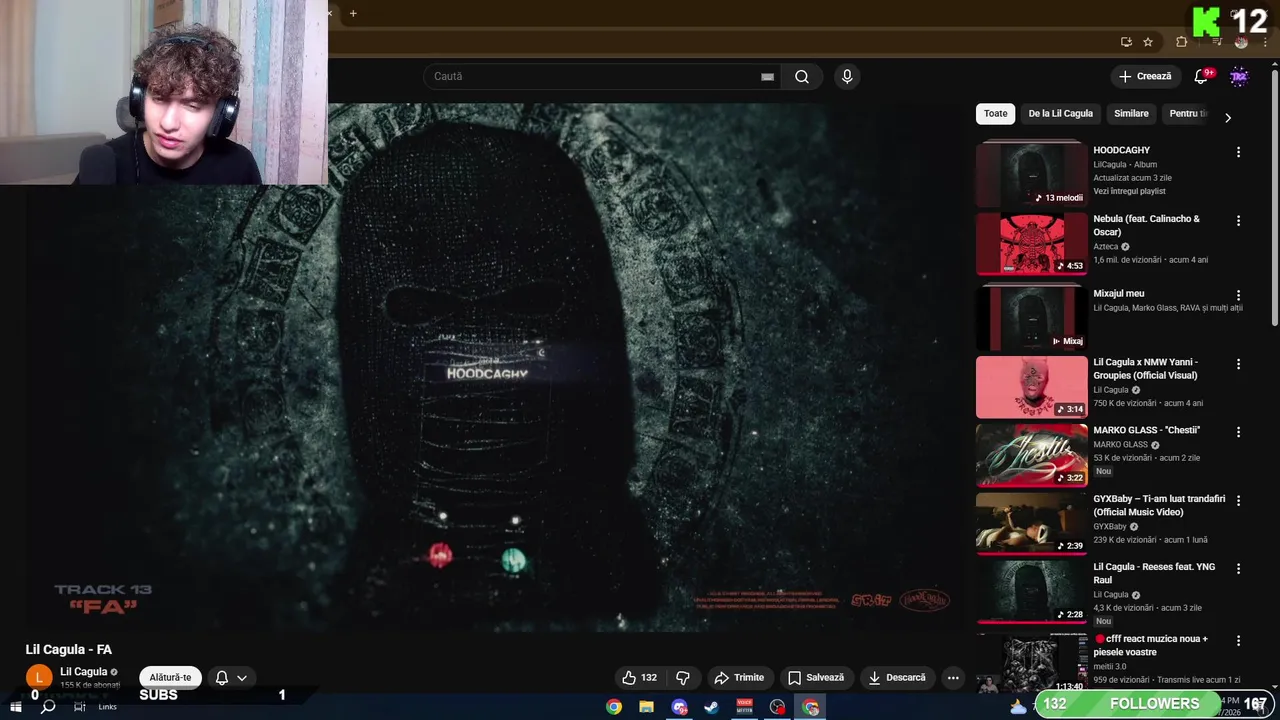The image size is (1280, 720).
Task: Open the MARKO GLASS Chestii thumbnail
Action: [x=1031, y=455]
